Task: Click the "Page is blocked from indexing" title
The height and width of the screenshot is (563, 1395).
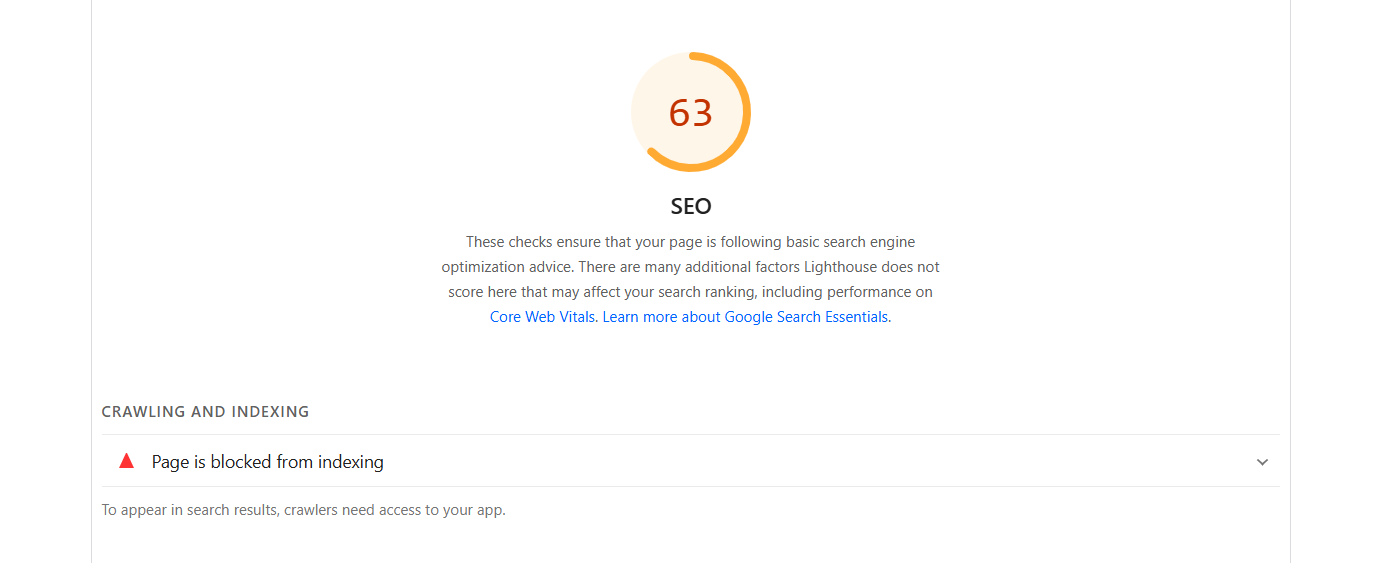Action: pyautogui.click(x=267, y=462)
